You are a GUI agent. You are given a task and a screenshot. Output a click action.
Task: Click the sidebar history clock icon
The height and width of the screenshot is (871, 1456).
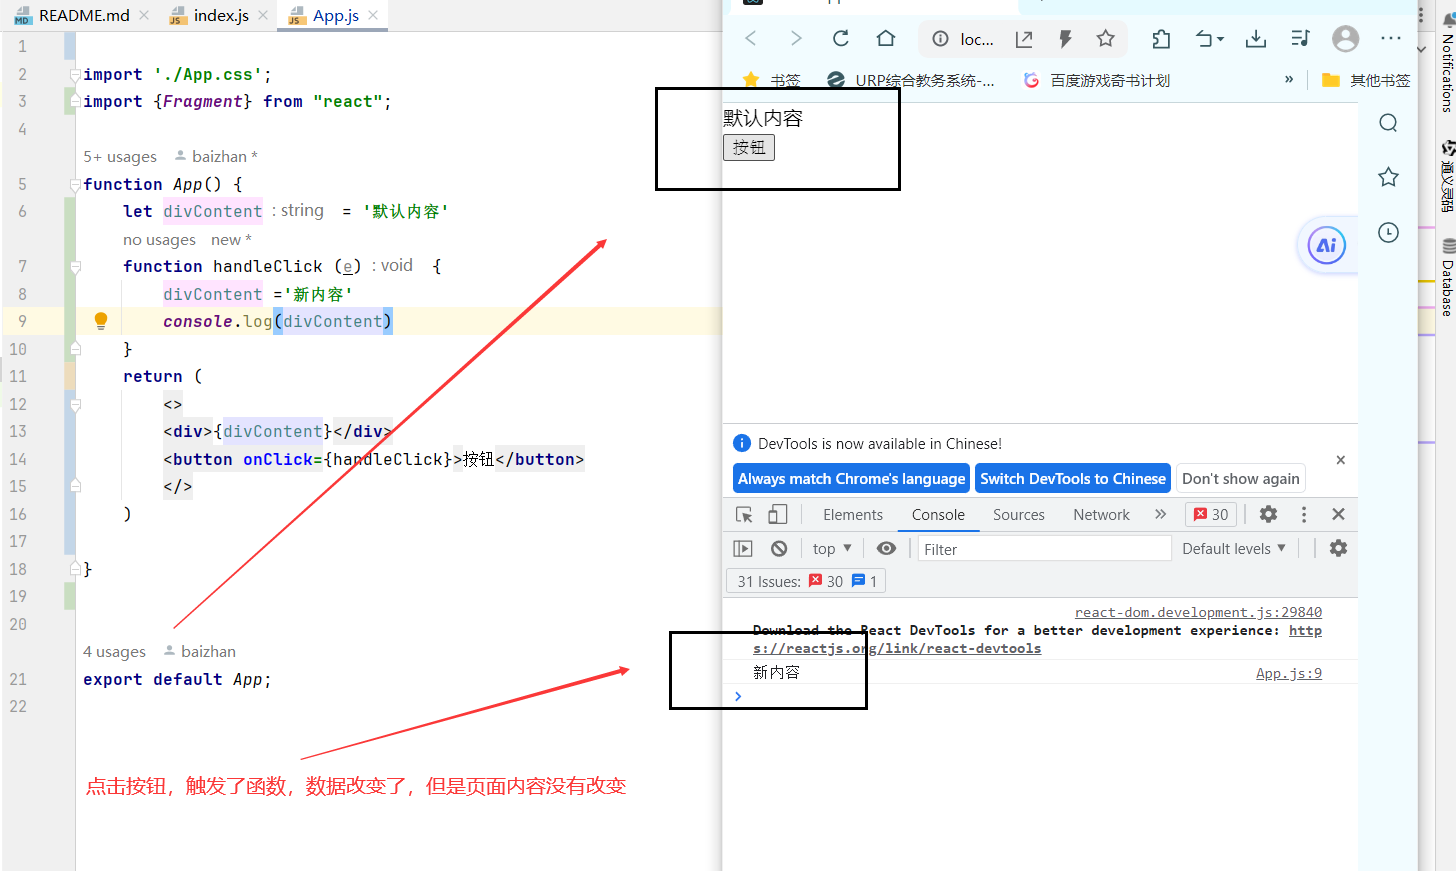click(x=1388, y=232)
